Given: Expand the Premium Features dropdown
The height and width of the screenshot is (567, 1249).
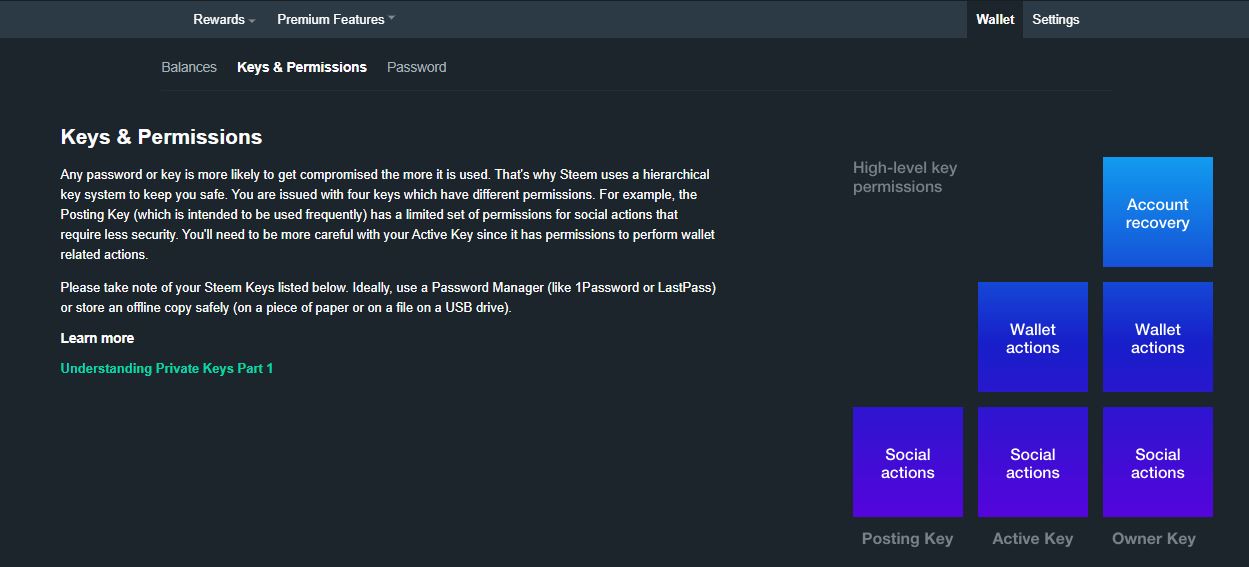Looking at the screenshot, I should click(x=335, y=19).
